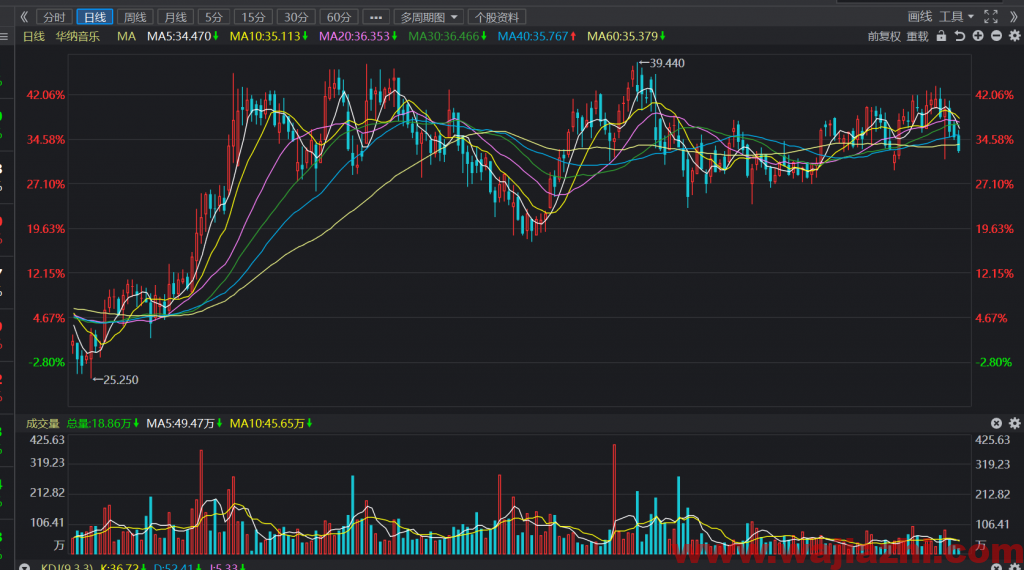1024x570 pixels.
Task: Click the MA60:35.379 value
Action: click(x=626, y=37)
